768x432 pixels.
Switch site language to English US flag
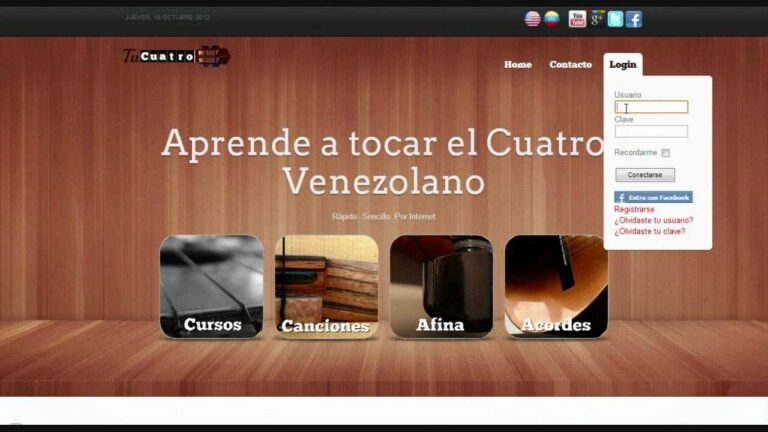click(x=532, y=19)
